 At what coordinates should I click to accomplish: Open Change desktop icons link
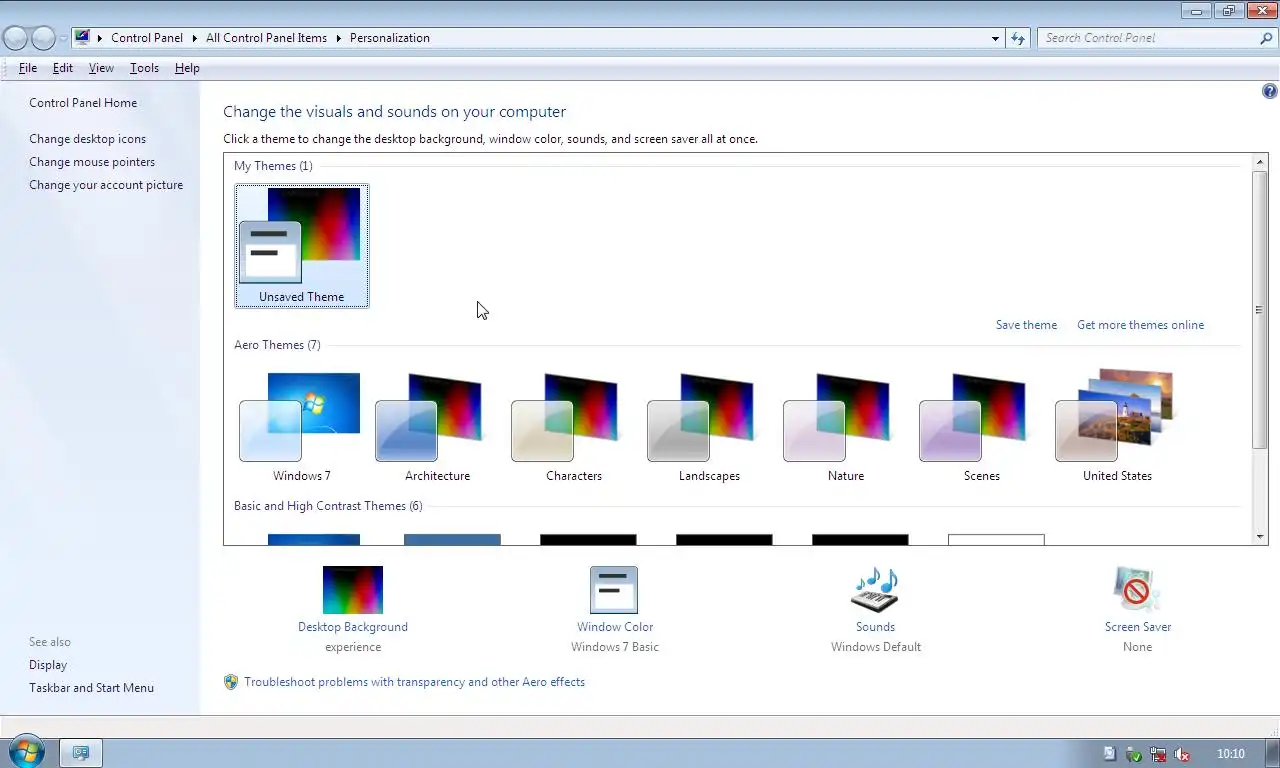(x=88, y=139)
